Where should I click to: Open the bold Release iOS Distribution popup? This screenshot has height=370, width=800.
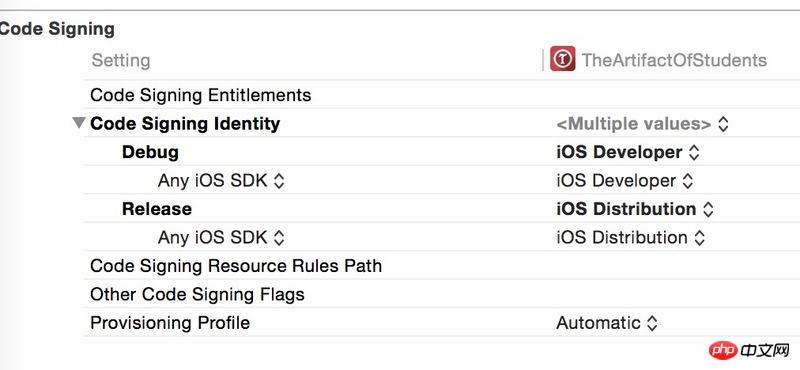pos(635,209)
